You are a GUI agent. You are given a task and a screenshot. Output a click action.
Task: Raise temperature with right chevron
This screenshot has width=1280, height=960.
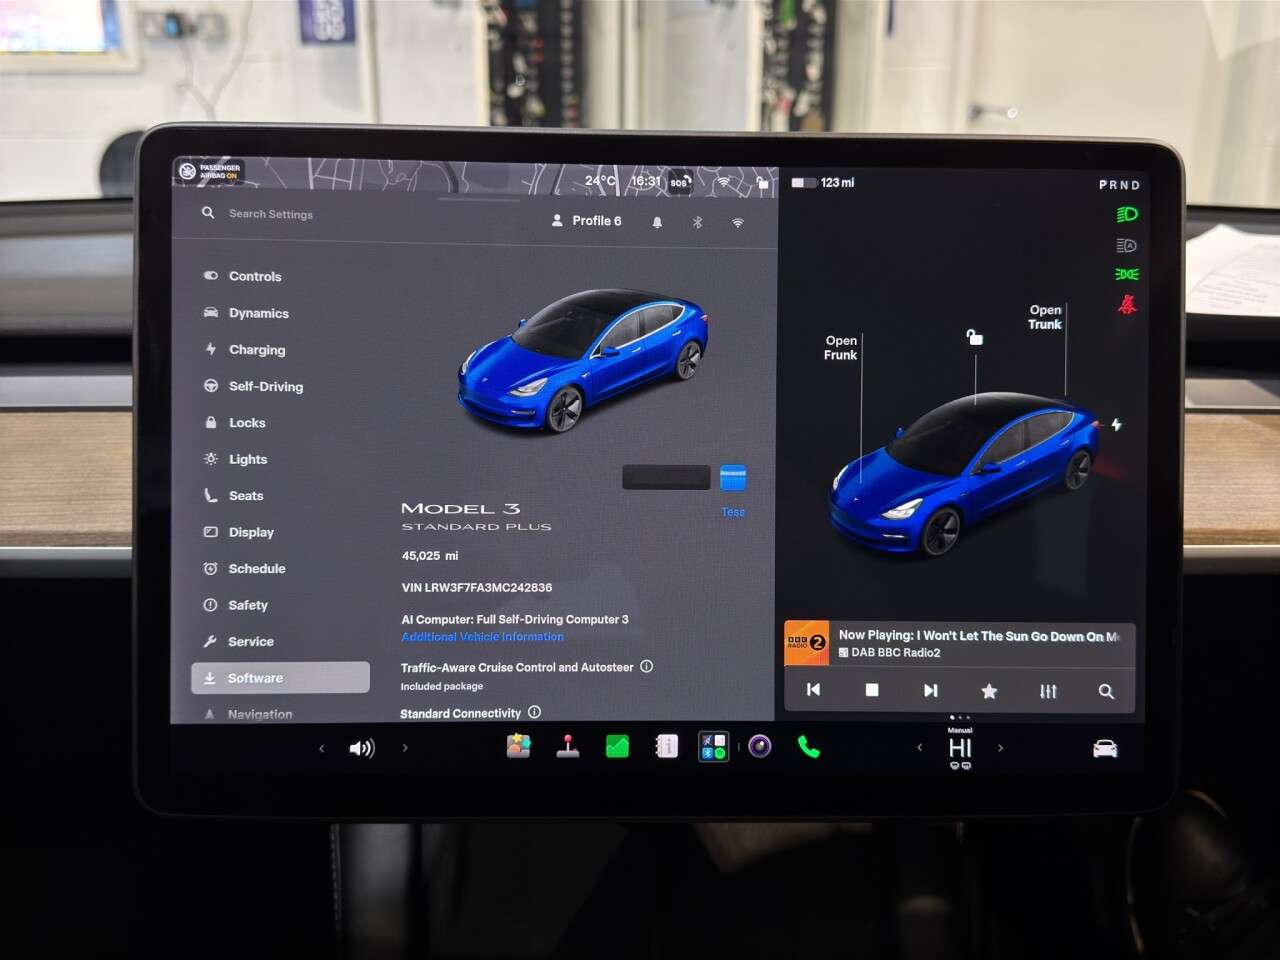tap(1000, 747)
